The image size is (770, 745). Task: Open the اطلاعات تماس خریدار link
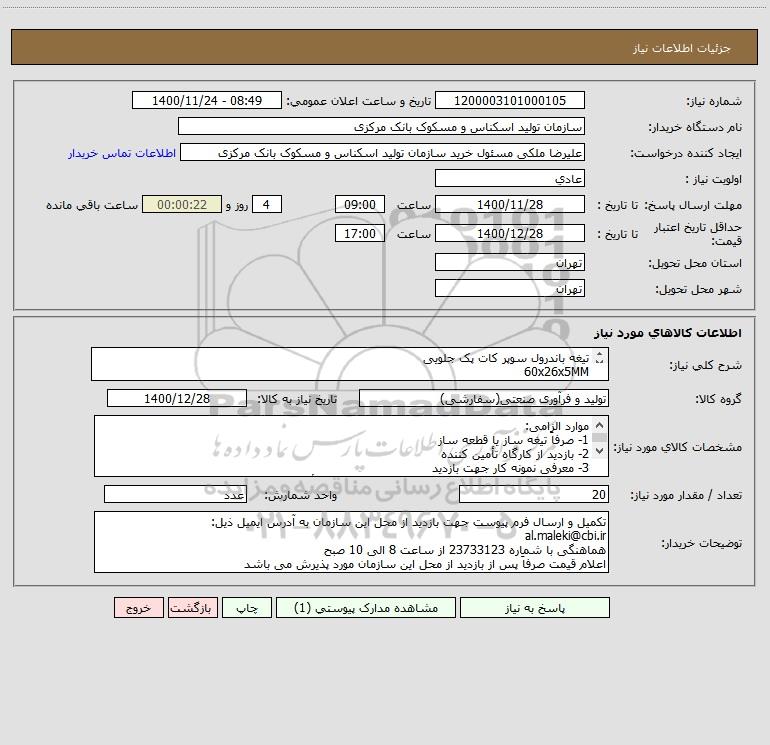click(122, 153)
